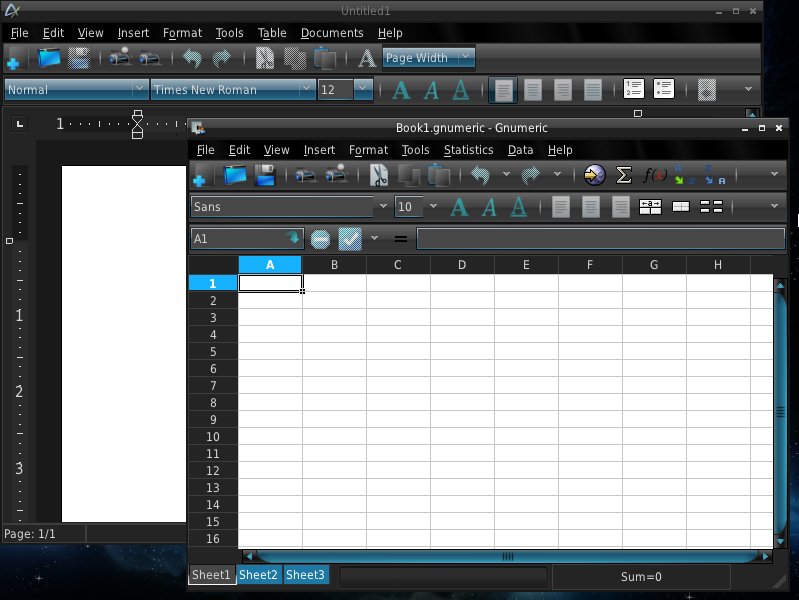This screenshot has width=799, height=600.
Task: Click the Copy icon in Gnumeric toolbar
Action: point(409,175)
